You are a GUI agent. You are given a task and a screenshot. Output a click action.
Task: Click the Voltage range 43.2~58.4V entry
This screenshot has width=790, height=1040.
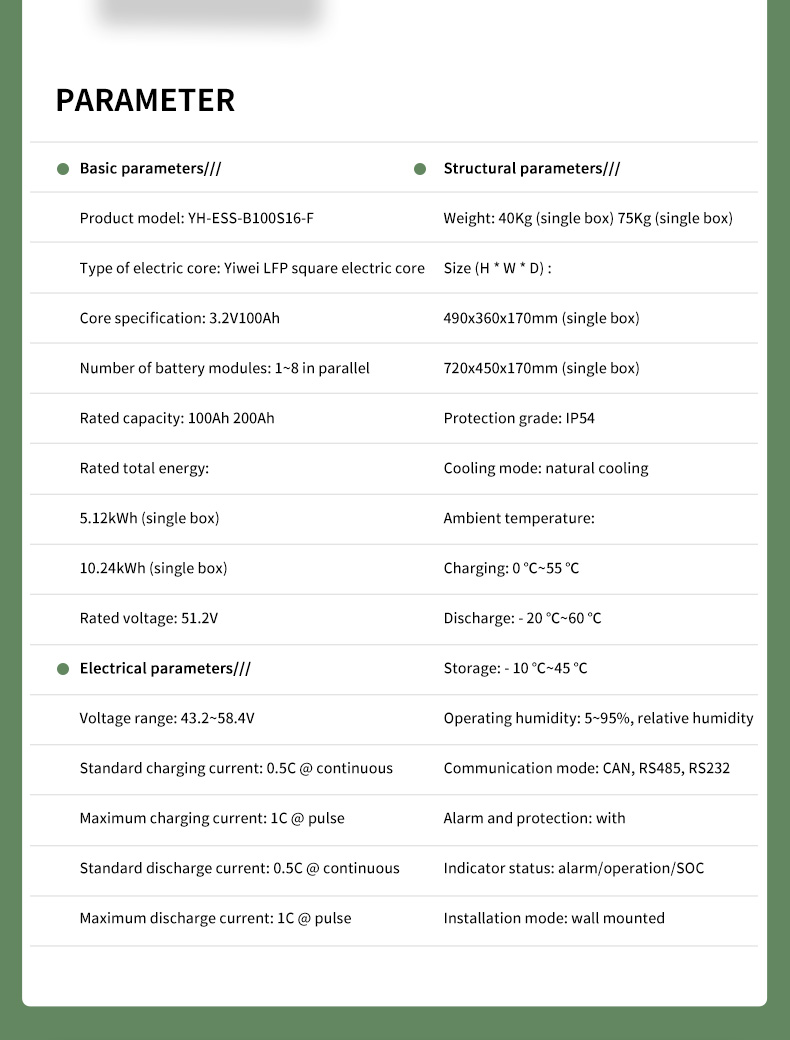pyautogui.click(x=174, y=719)
